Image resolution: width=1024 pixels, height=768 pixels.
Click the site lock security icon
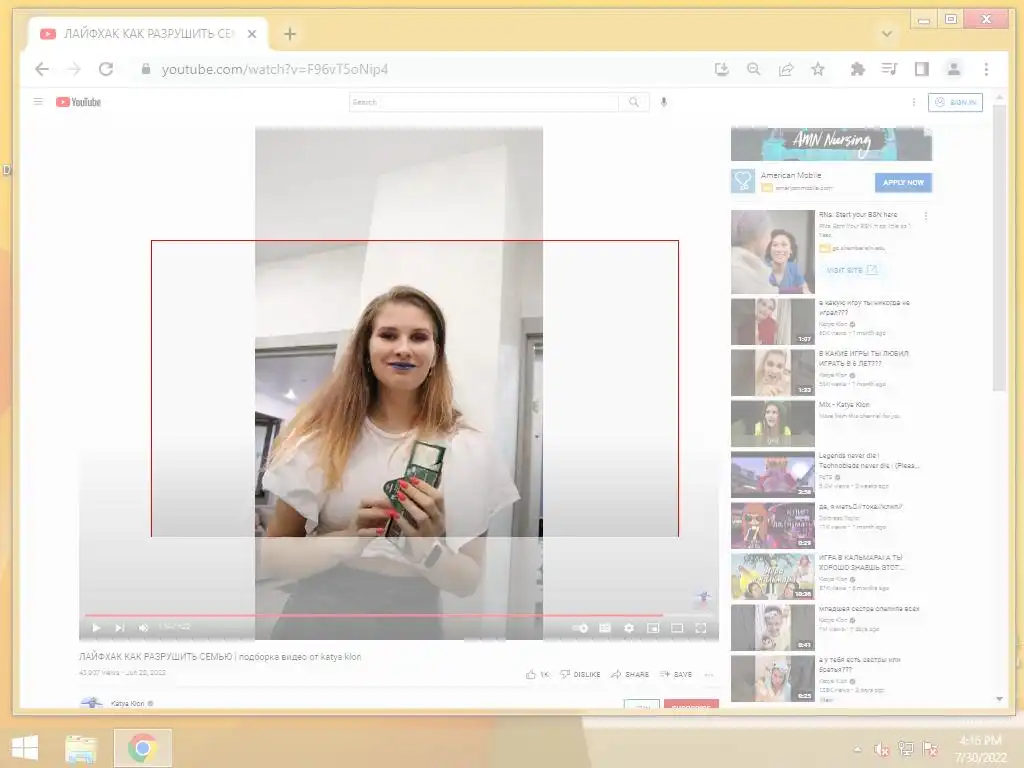click(x=146, y=69)
